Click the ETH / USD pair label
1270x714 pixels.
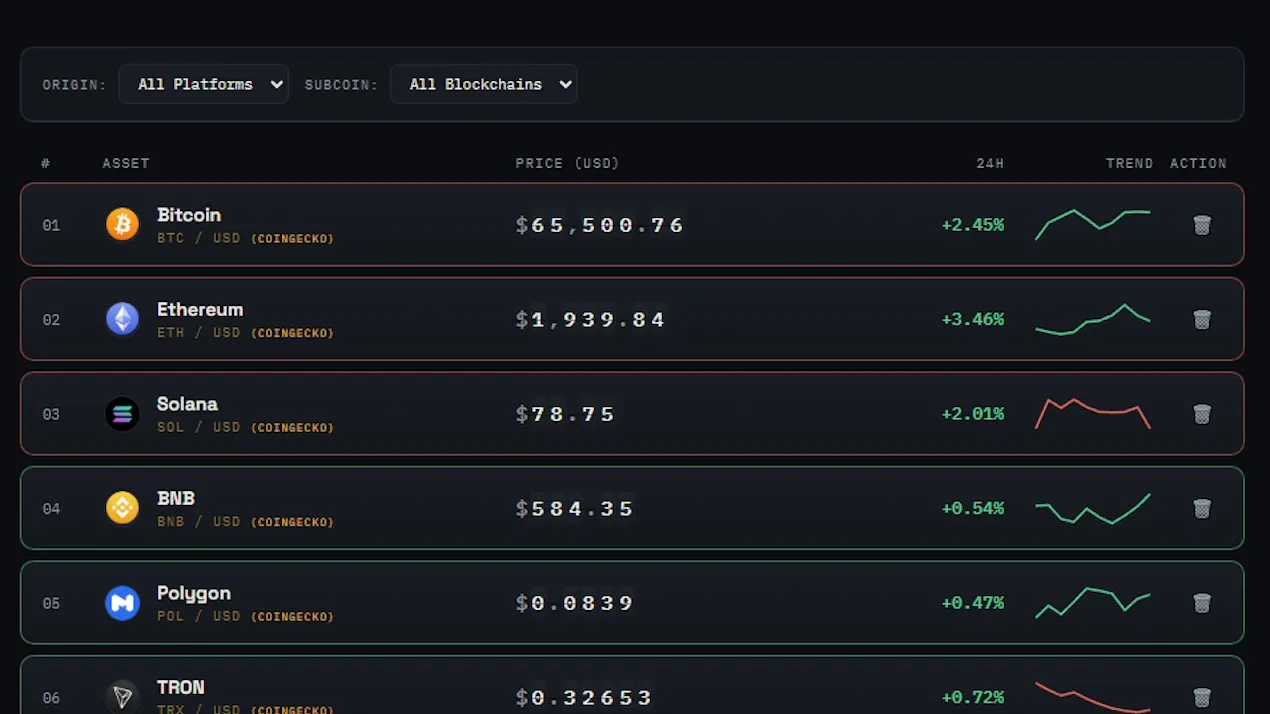pos(199,332)
